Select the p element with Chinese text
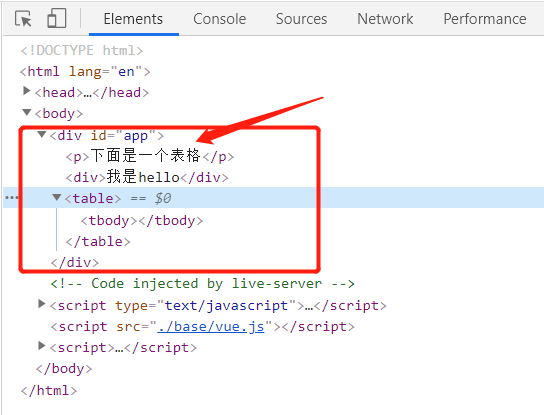Screen dimensions: 544x415 click(x=150, y=156)
